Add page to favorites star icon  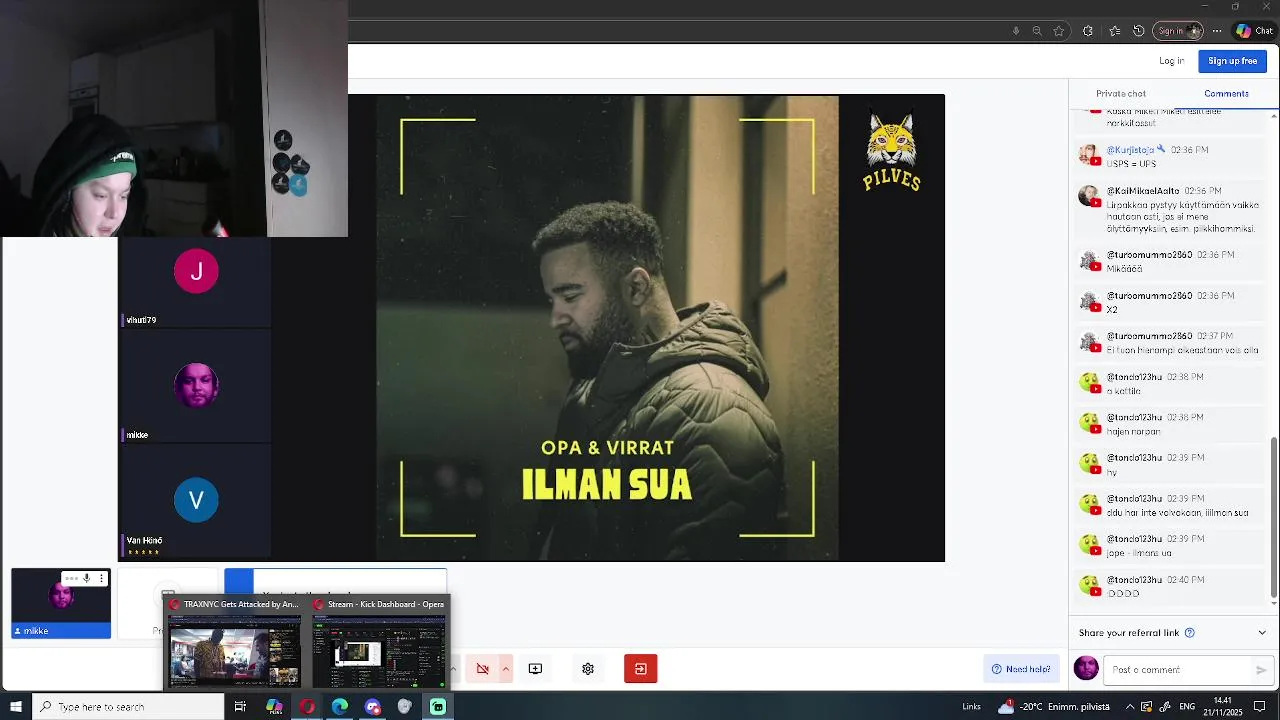pyautogui.click(x=1059, y=31)
